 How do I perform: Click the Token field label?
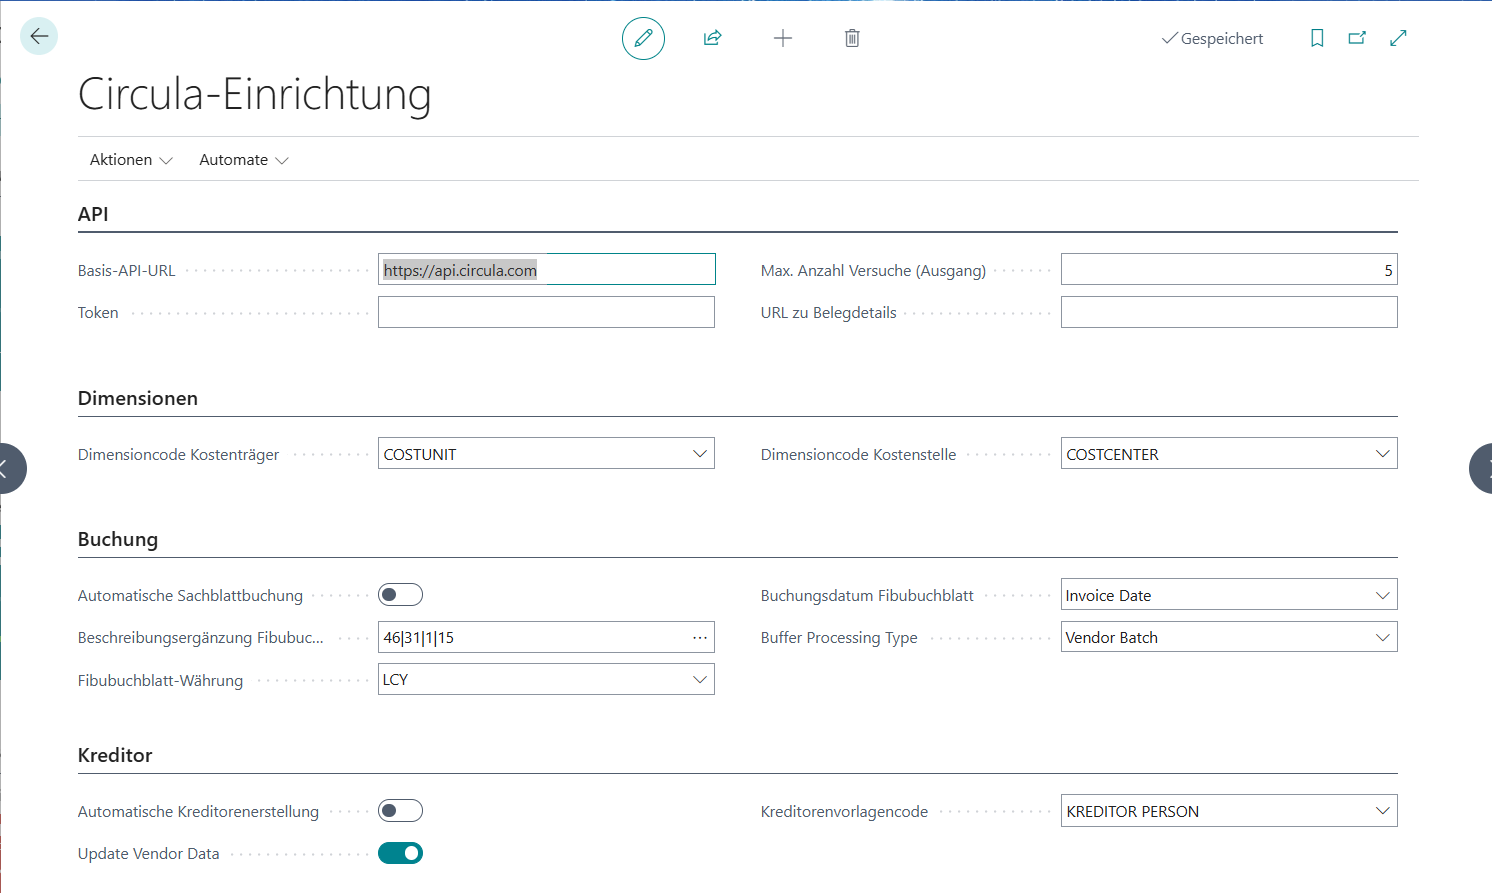[x=98, y=313]
